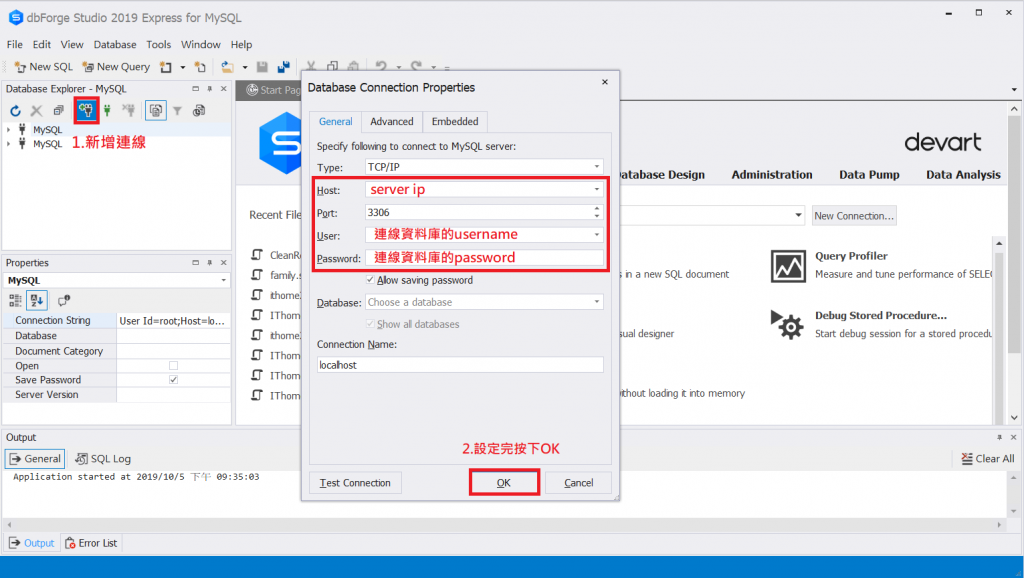
Task: Open the Error List tab
Action: (x=91, y=543)
